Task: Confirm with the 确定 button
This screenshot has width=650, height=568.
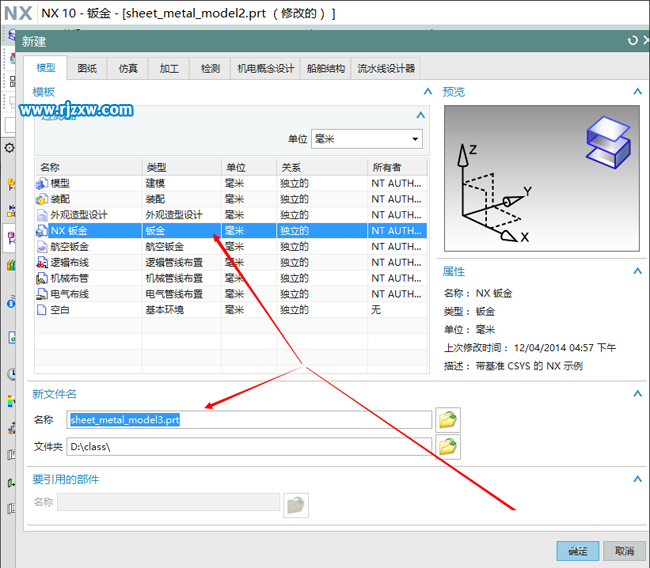Action: 577,551
